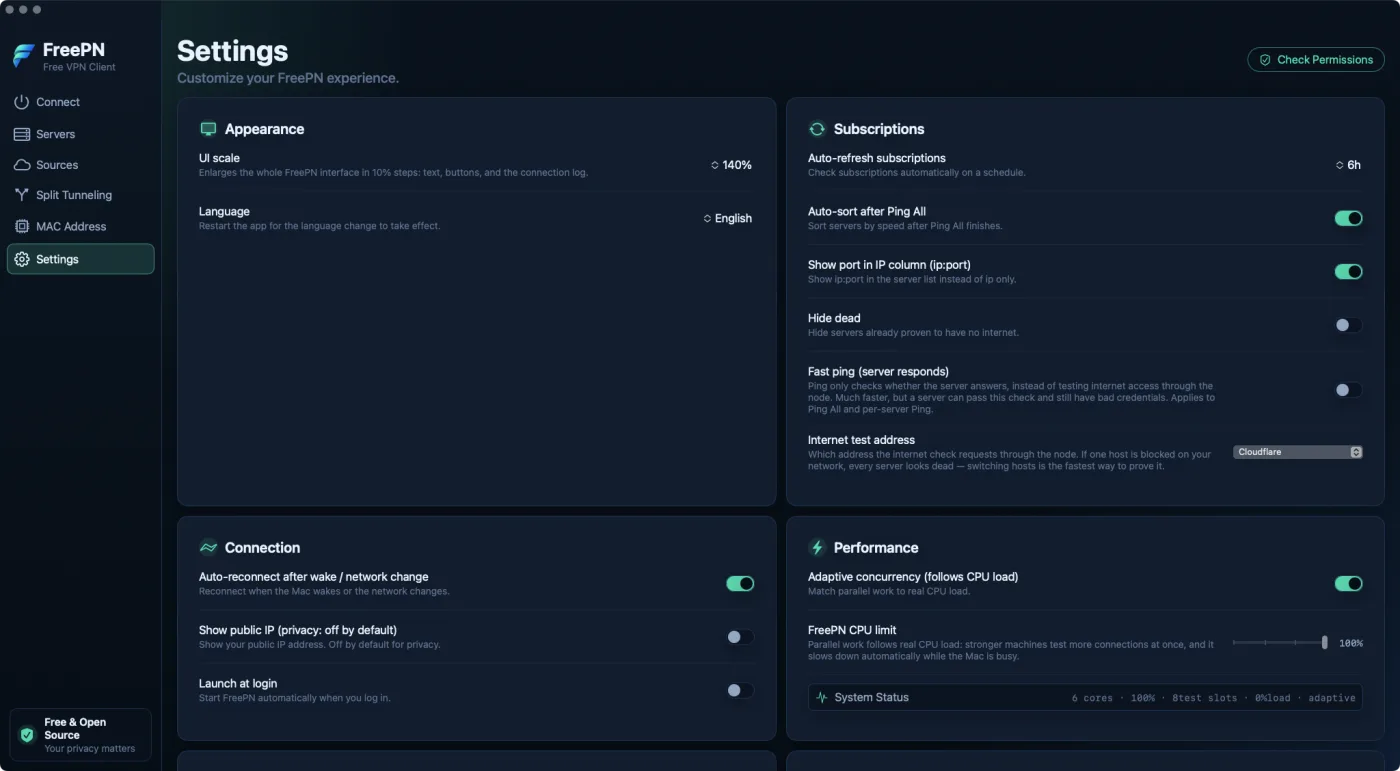The height and width of the screenshot is (771, 1400).
Task: Open Internet test address Cloudflare dropdown
Action: [1298, 452]
